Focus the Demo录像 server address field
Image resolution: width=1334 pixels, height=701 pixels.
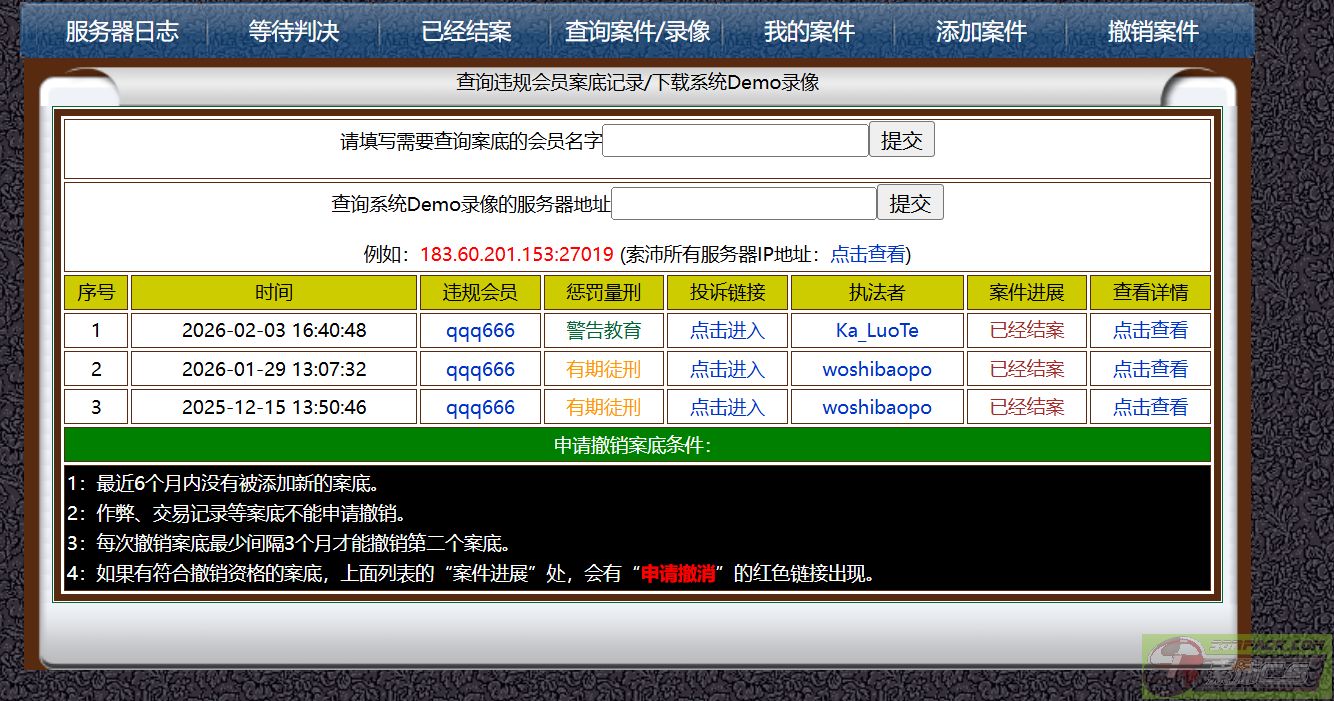coord(743,204)
